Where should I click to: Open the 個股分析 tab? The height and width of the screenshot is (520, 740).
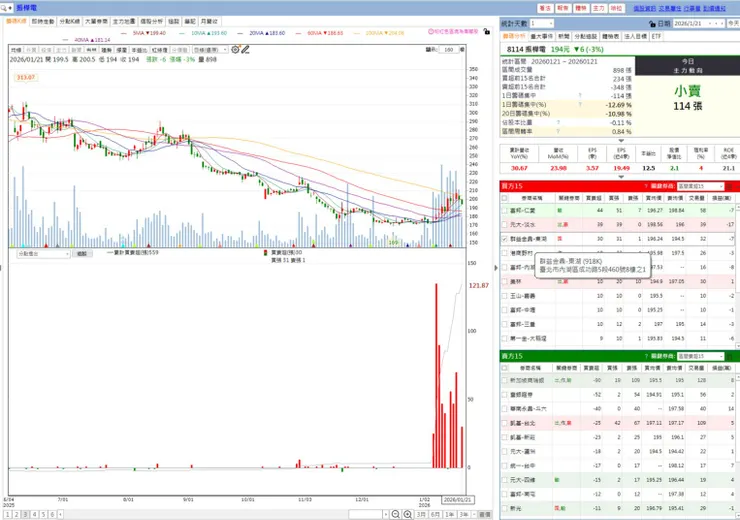(x=151, y=22)
